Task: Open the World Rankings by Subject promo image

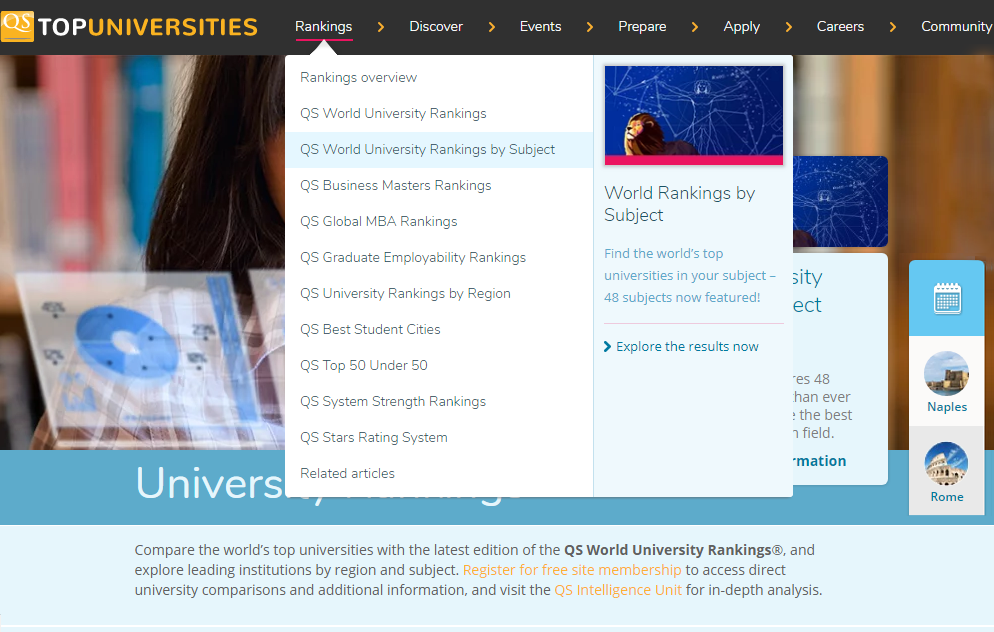Action: [x=694, y=115]
